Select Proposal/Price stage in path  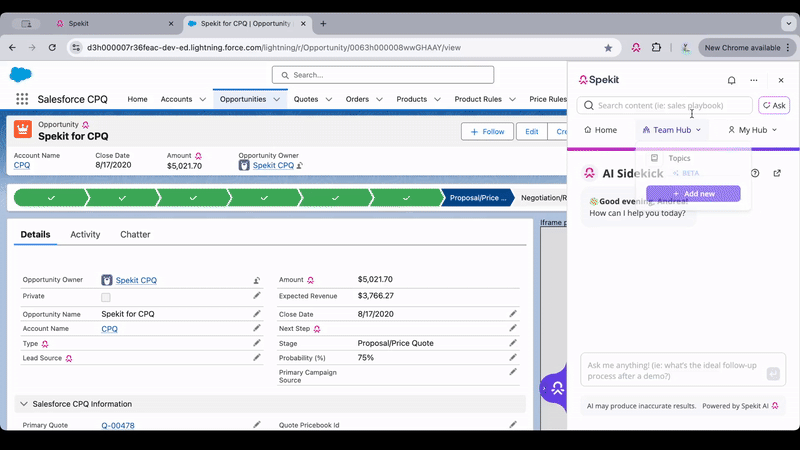point(478,198)
